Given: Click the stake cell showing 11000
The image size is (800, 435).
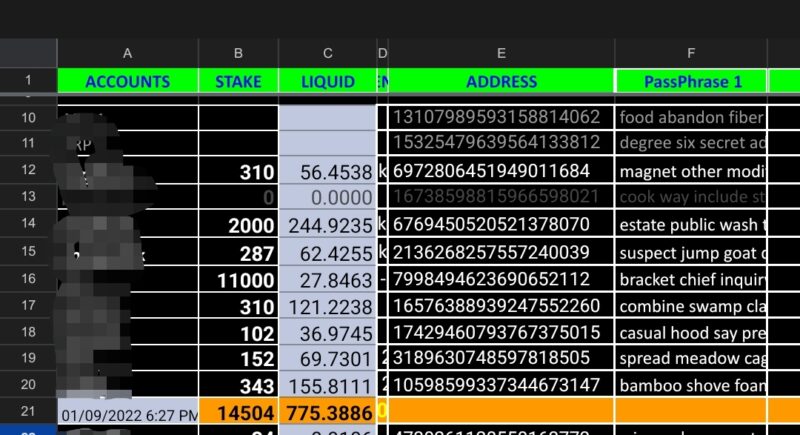Looking at the screenshot, I should (x=238, y=278).
